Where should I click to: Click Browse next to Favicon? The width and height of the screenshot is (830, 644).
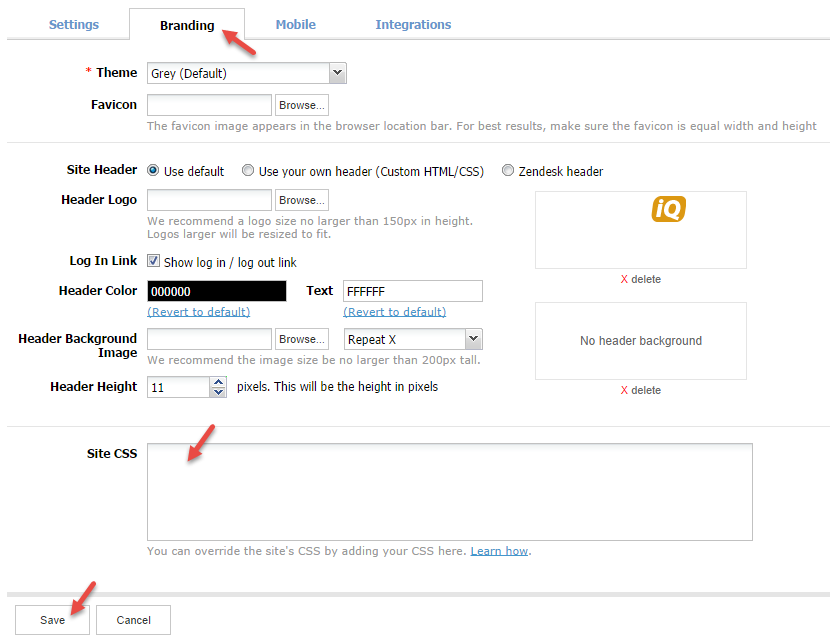click(x=301, y=104)
